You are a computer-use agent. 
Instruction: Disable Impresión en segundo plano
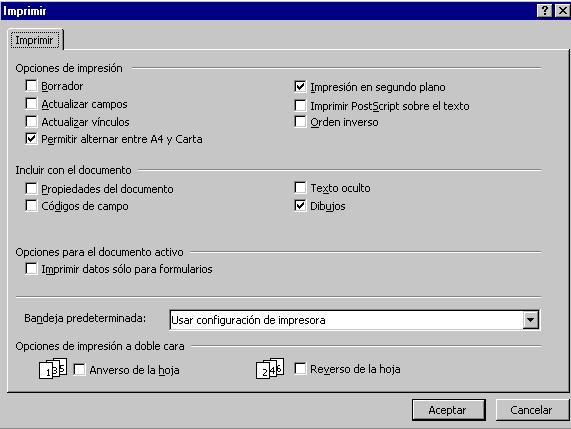pos(300,87)
